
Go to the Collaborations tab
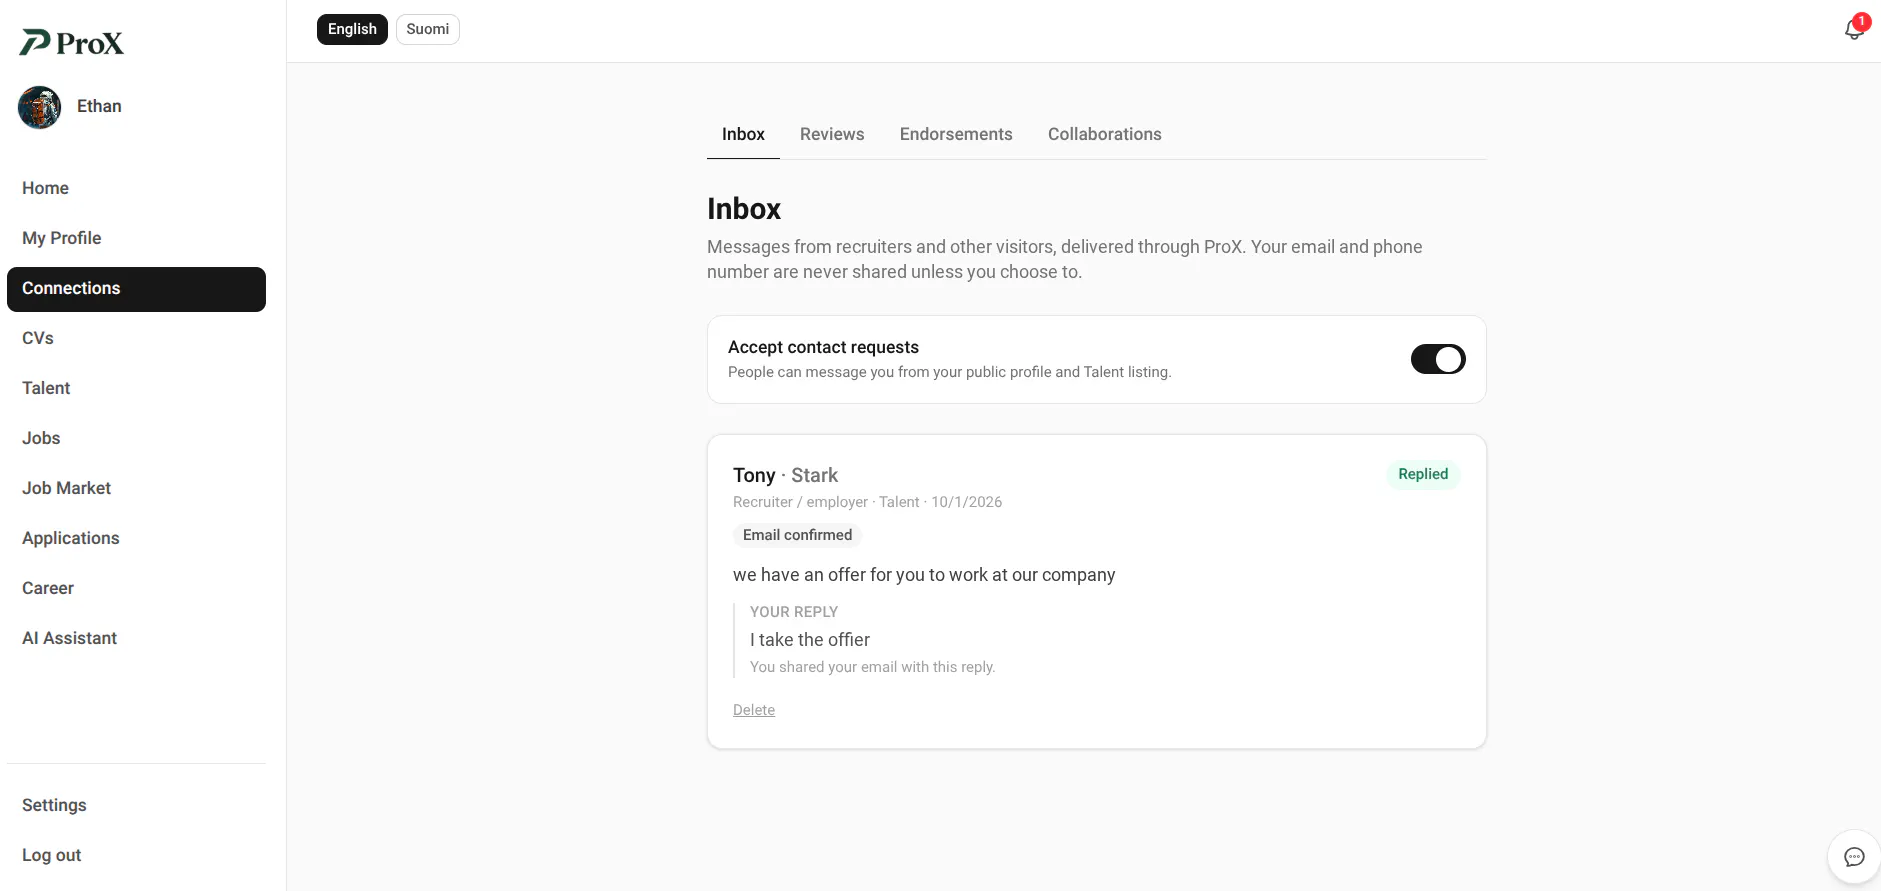[1105, 134]
